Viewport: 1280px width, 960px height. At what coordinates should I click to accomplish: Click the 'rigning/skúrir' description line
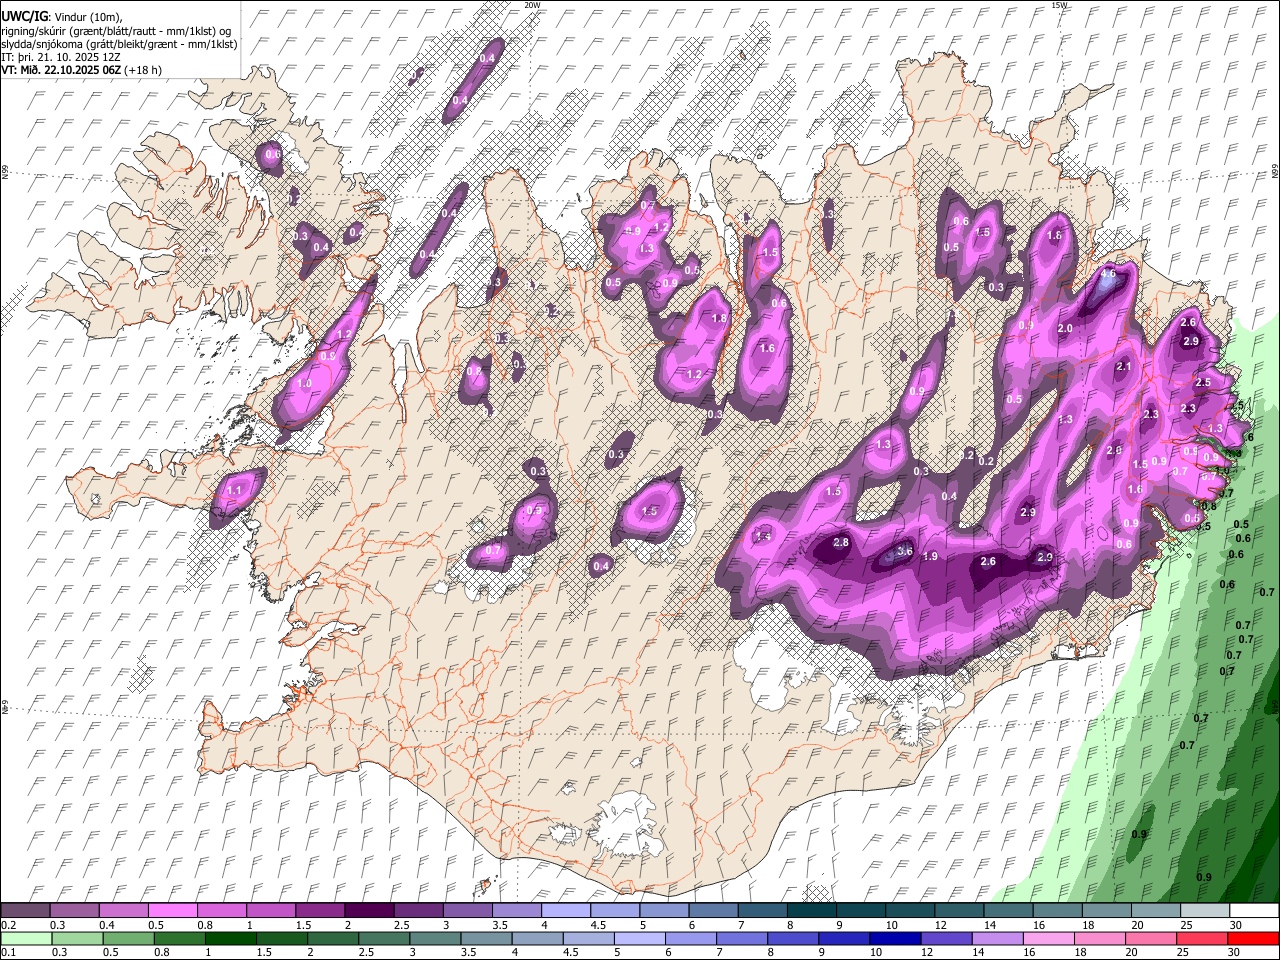116,31
